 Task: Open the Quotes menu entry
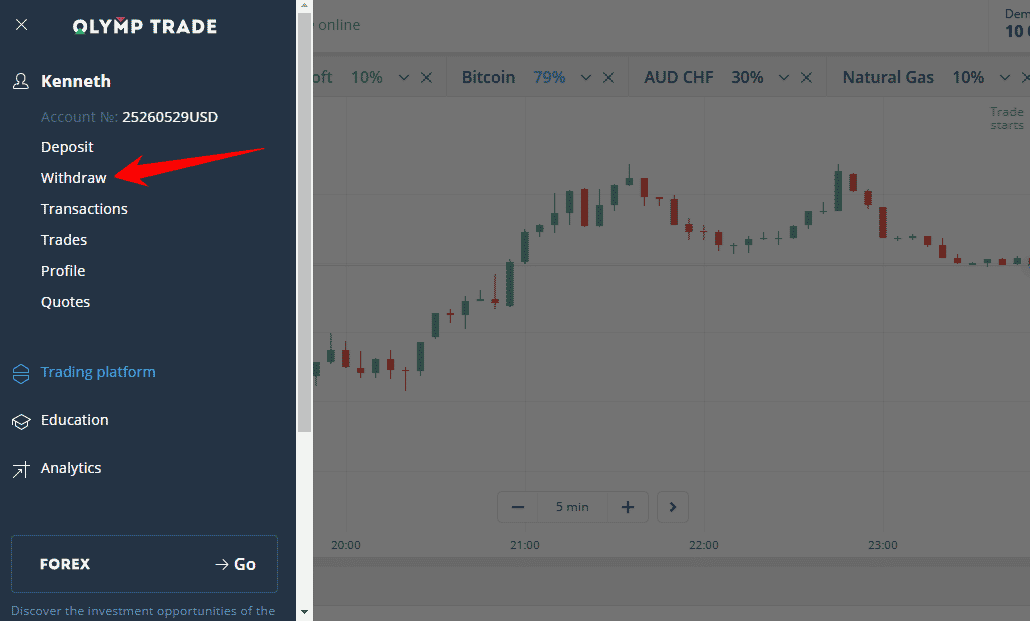click(65, 302)
